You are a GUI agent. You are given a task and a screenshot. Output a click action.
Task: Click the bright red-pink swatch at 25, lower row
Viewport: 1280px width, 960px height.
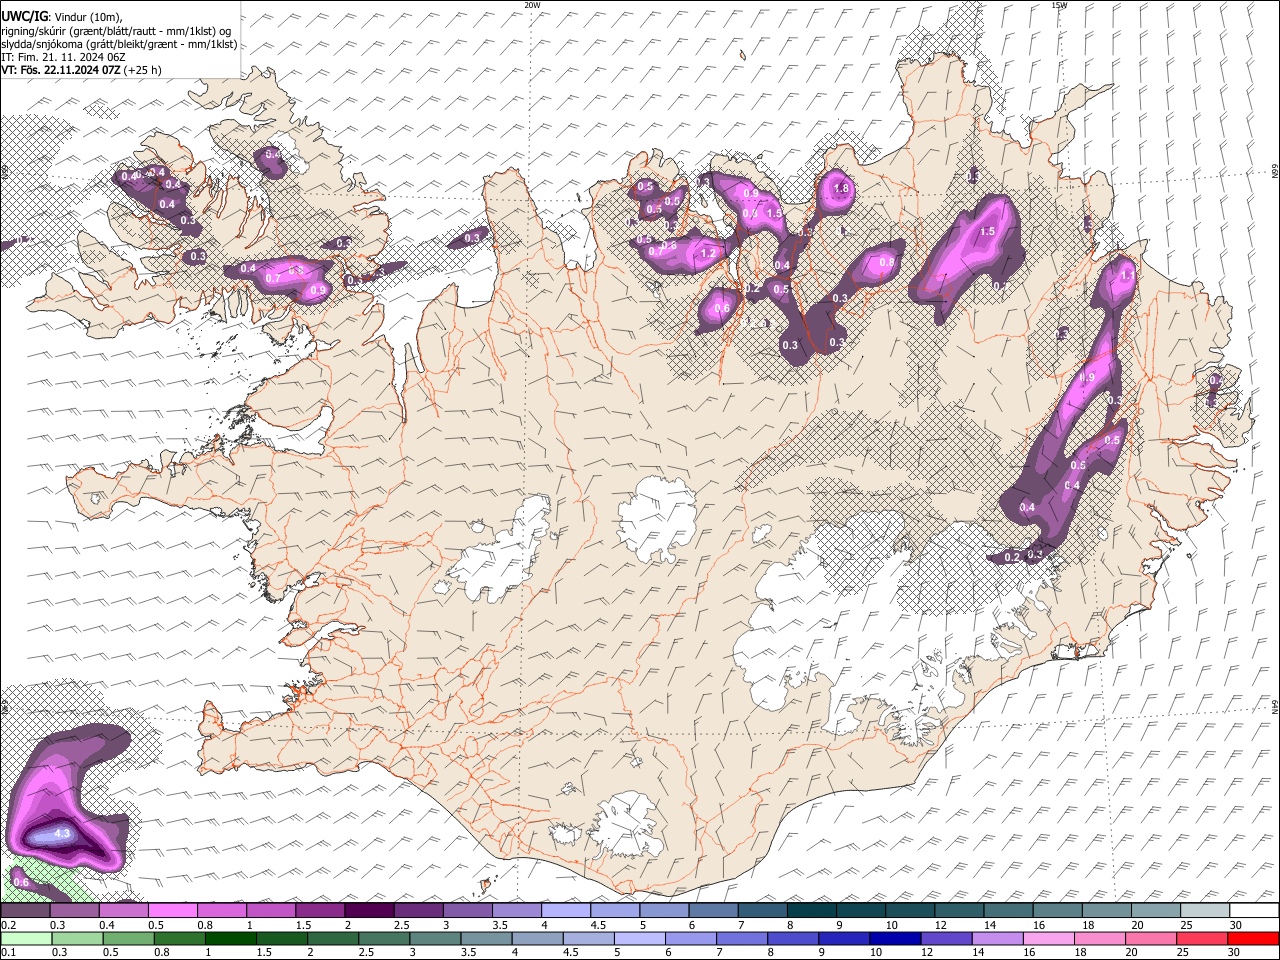coord(1202,938)
